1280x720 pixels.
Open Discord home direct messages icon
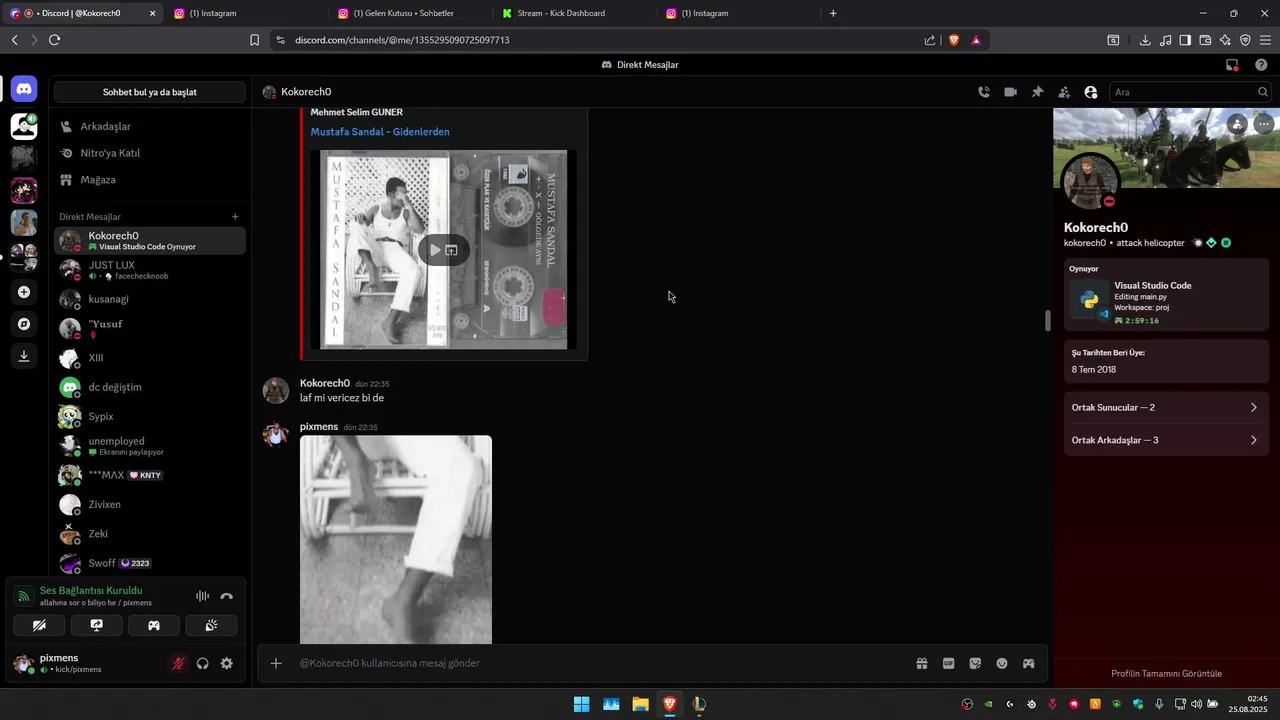[24, 89]
